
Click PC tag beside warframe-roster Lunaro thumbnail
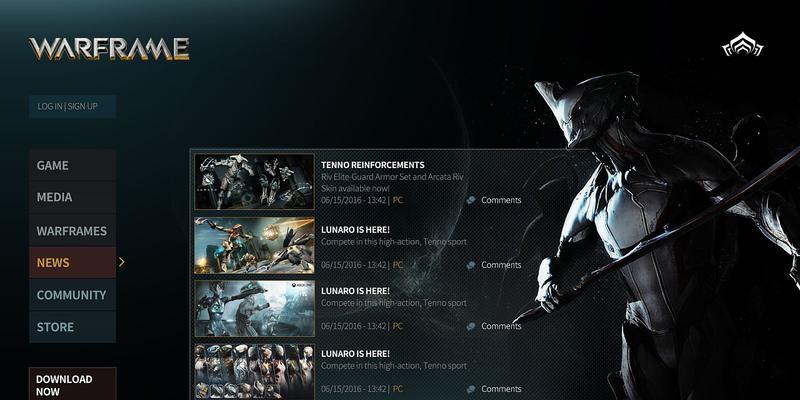(x=397, y=389)
